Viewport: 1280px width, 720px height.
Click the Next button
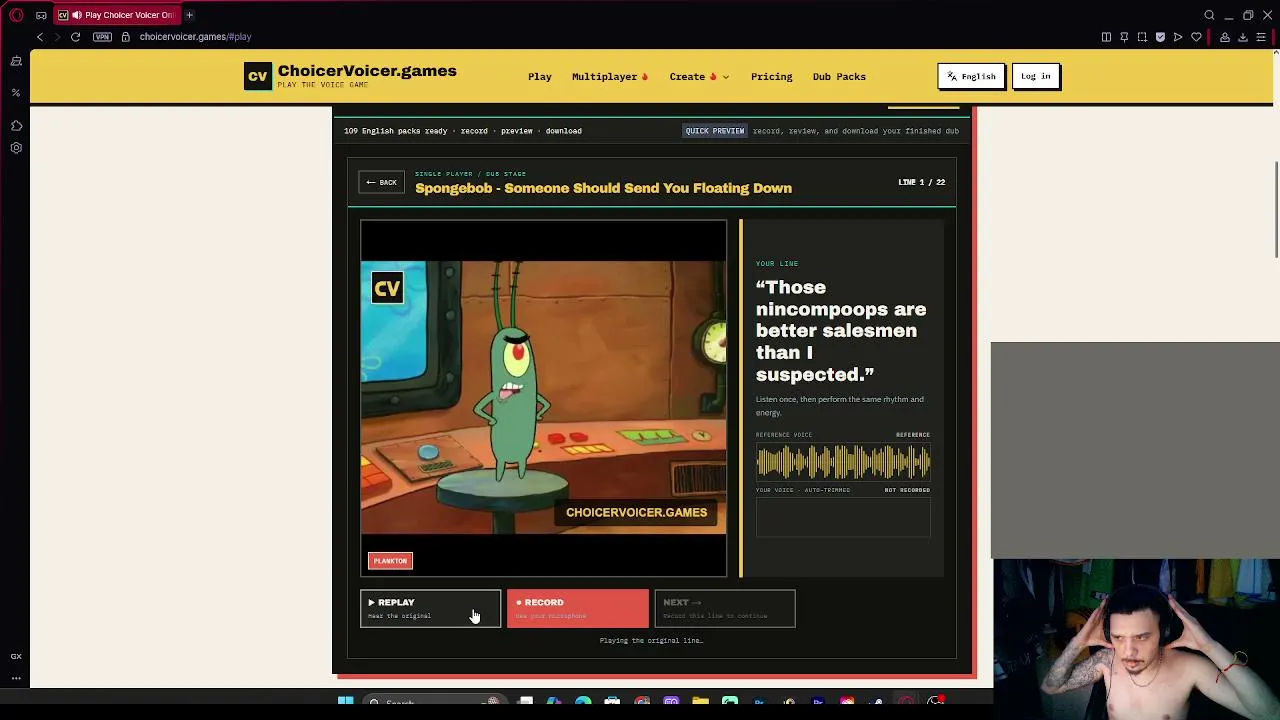coord(725,608)
